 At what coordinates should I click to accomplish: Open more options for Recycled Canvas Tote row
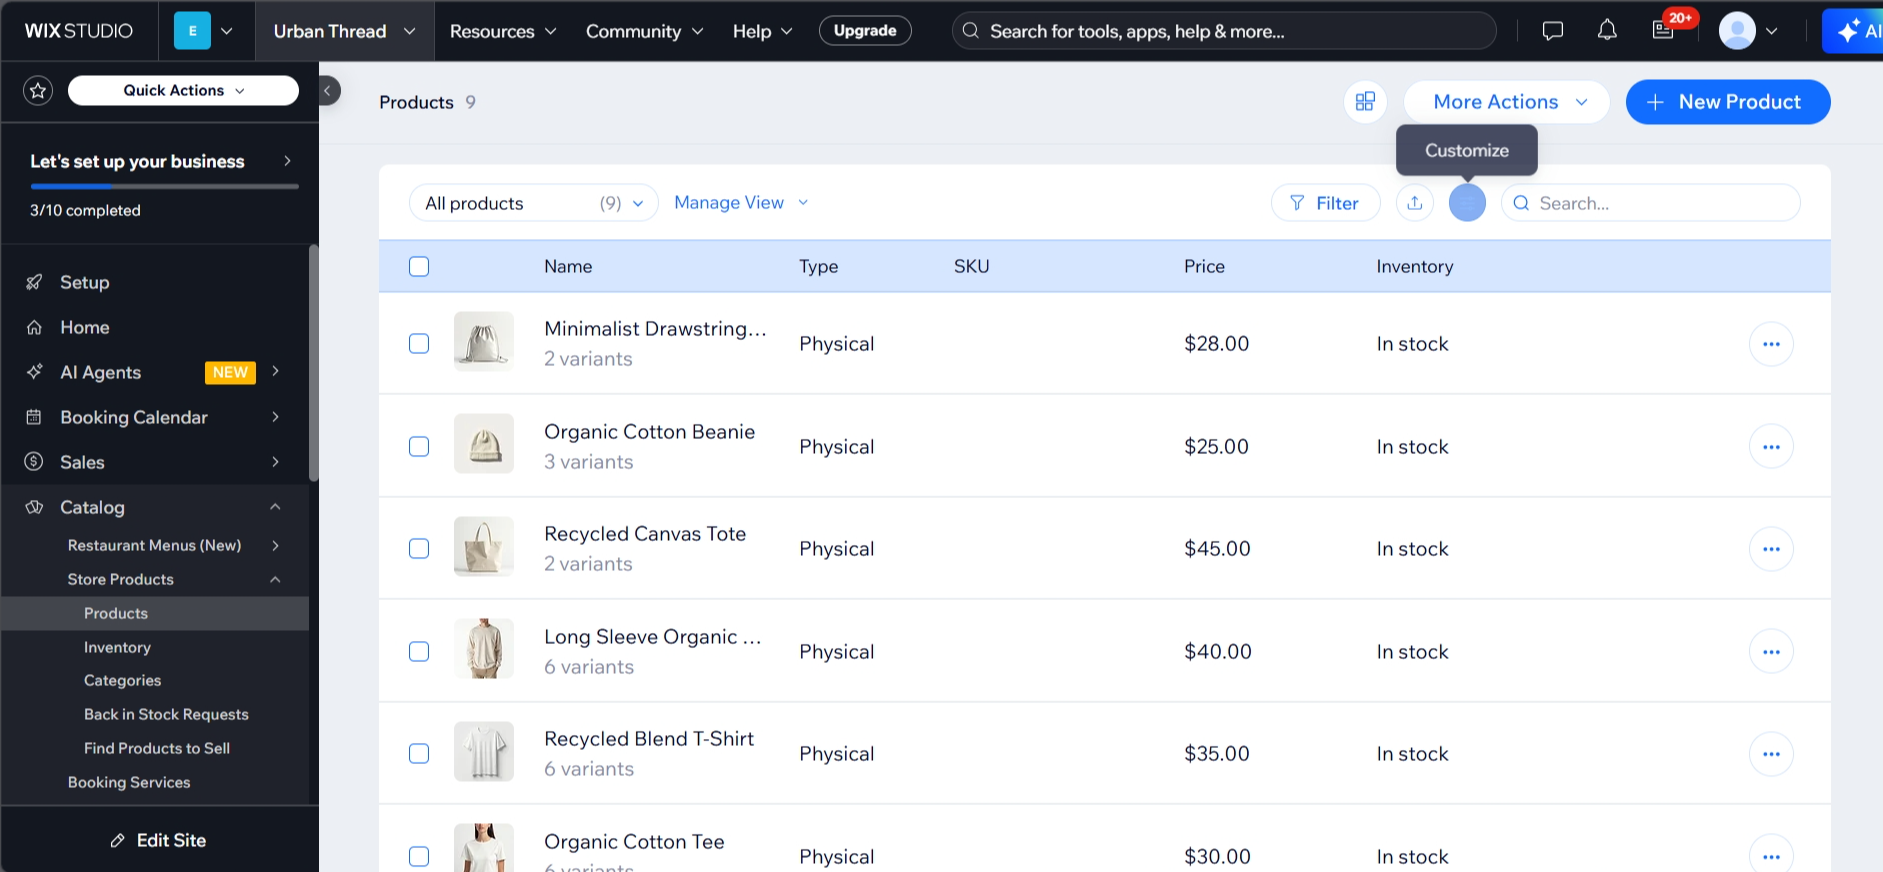1771,549
